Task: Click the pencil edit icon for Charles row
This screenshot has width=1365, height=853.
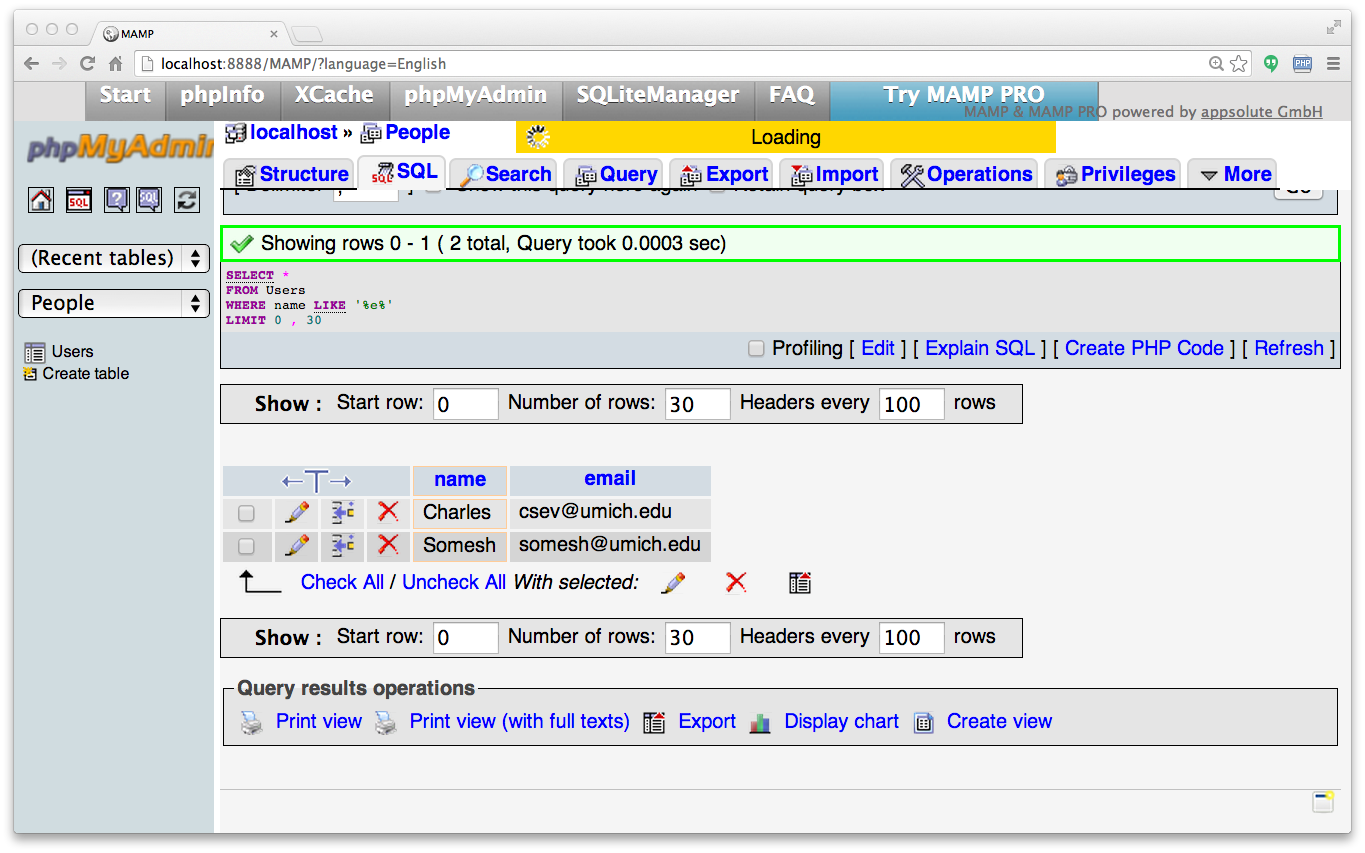Action: (297, 513)
